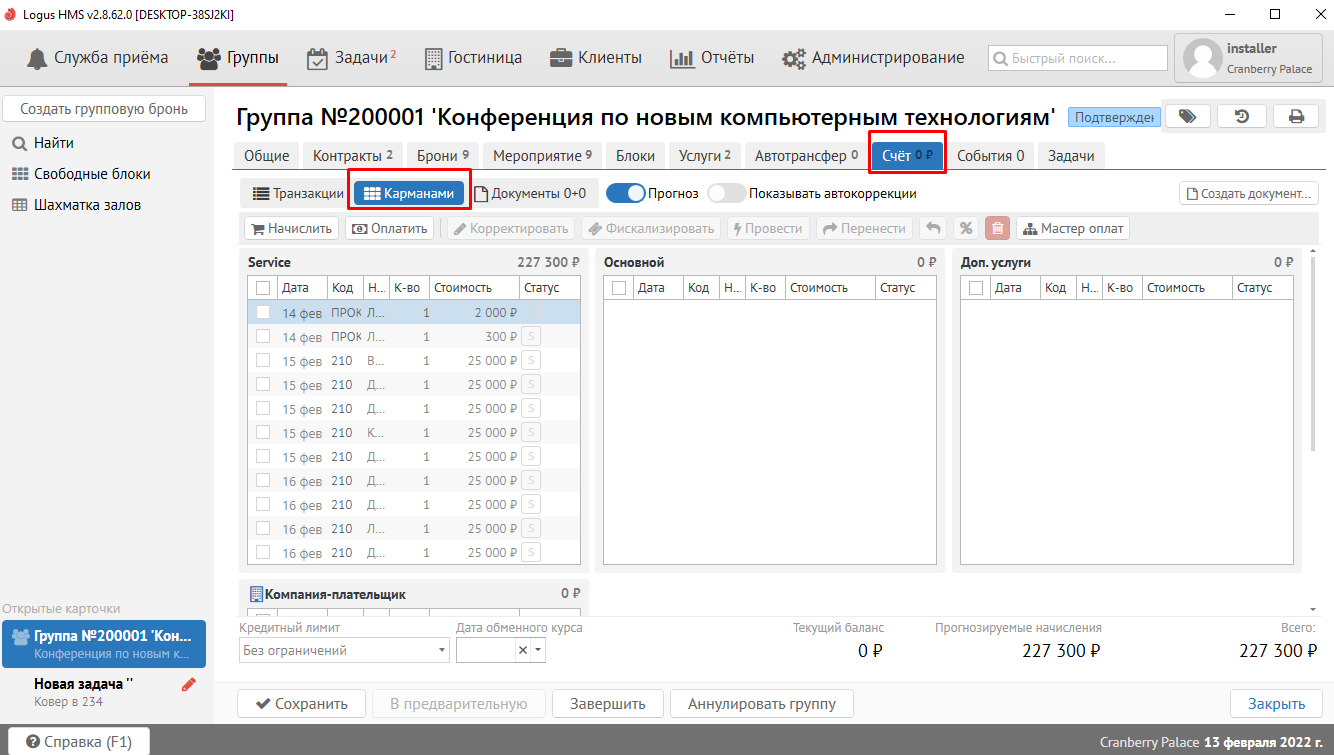This screenshot has height=755, width=1334.
Task: Click the printer icon button
Action: point(1296,116)
